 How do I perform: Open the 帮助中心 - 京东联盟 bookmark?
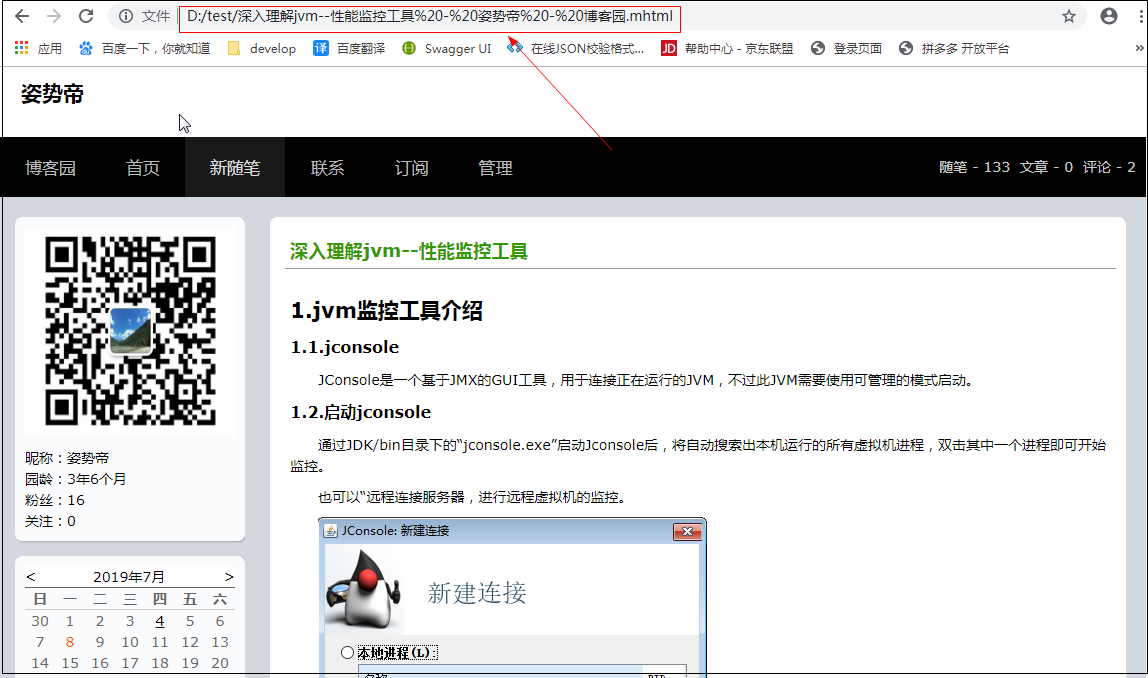tap(728, 48)
